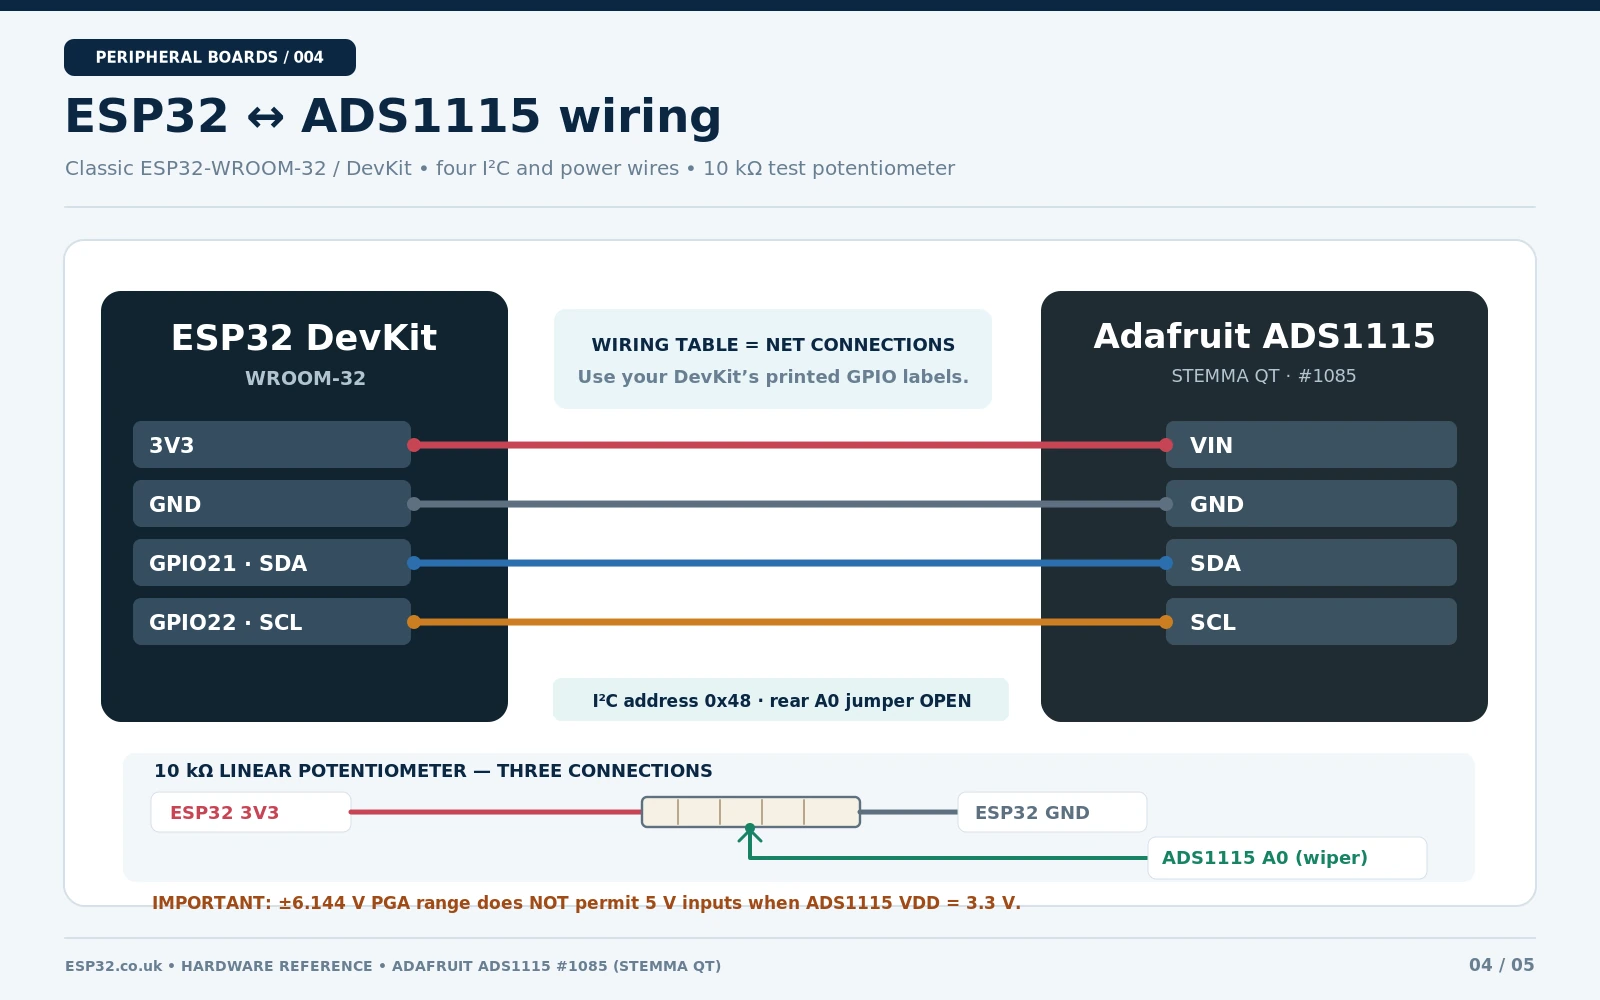The width and height of the screenshot is (1600, 1000).
Task: Click the orange SCL wire between the boards
Action: pyautogui.click(x=789, y=622)
